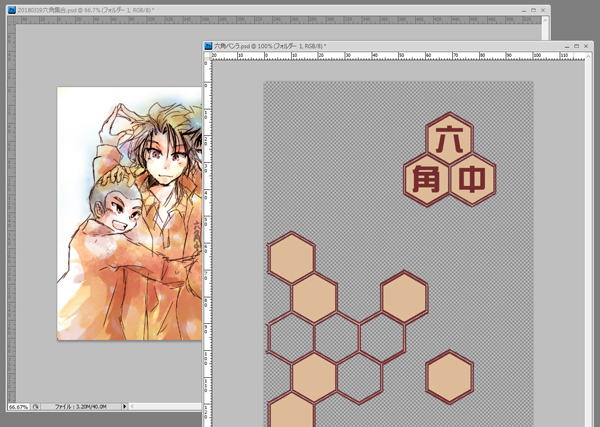Click the Photoshop icon on 六角ペンラ.psd title bar
Image resolution: width=600 pixels, height=427 pixels.
point(208,46)
